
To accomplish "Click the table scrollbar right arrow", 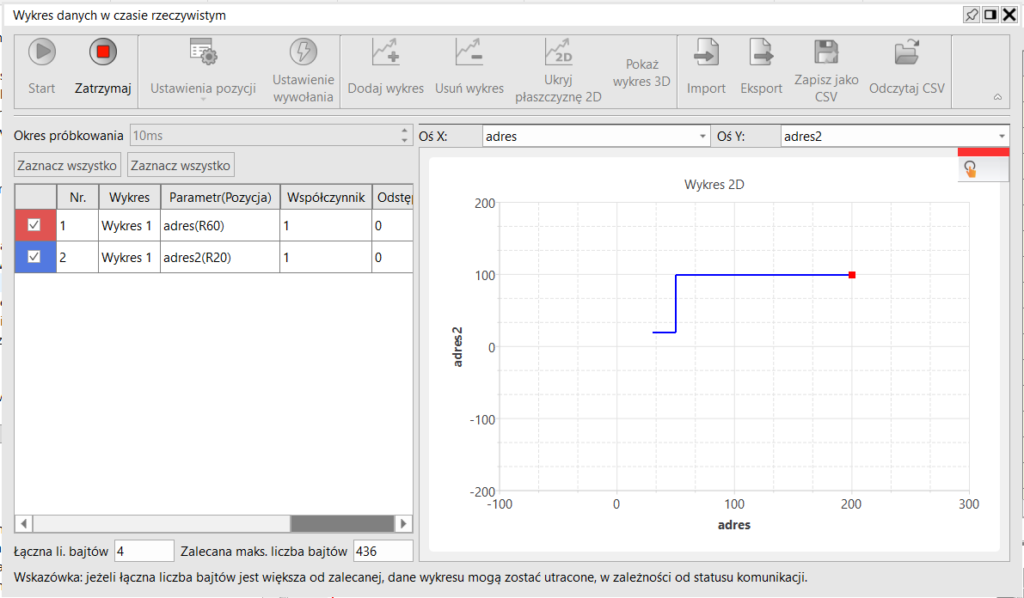I will (x=404, y=524).
